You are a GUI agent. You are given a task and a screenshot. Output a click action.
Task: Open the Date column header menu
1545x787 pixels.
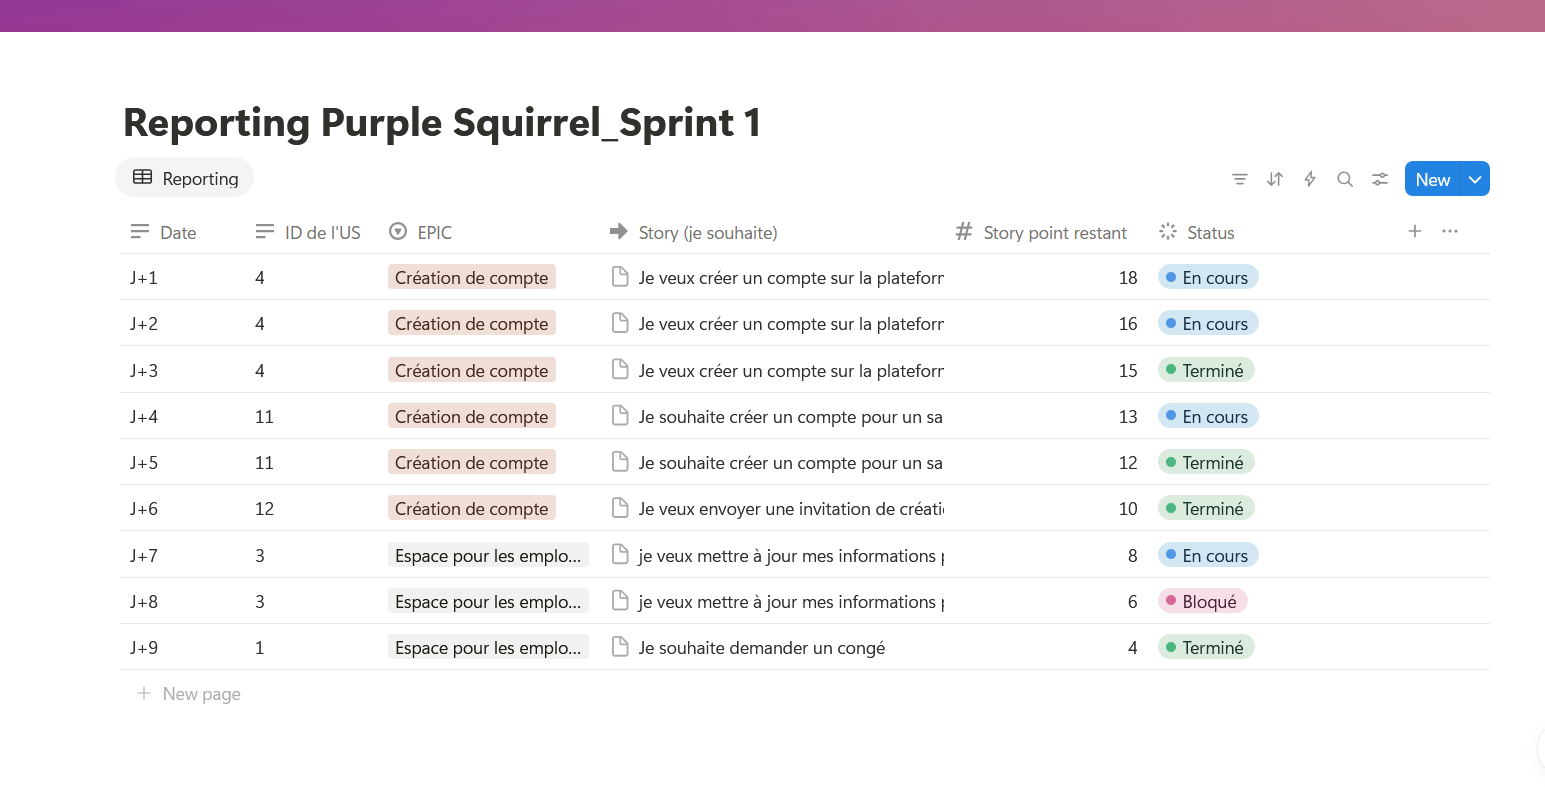pos(177,231)
